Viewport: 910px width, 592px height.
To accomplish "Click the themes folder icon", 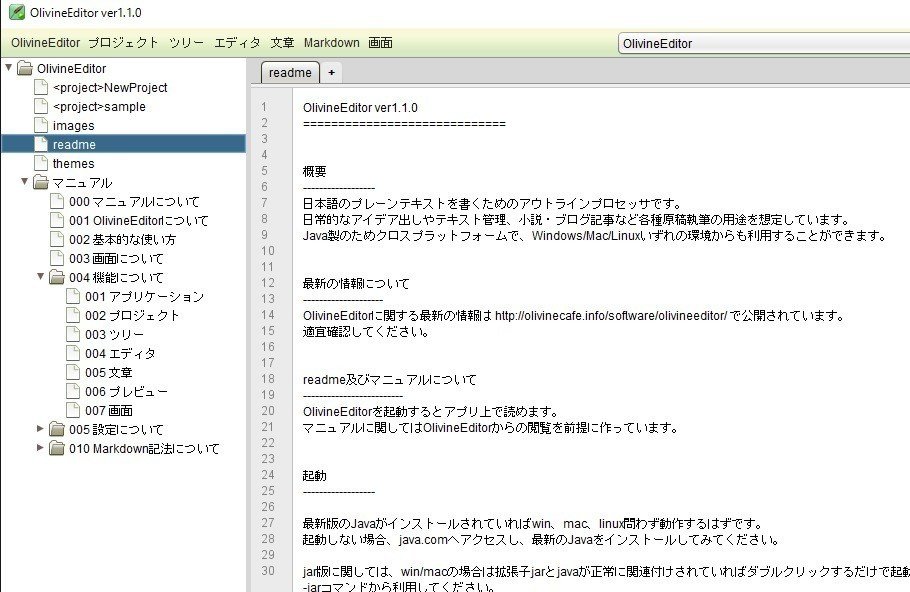I will point(39,163).
